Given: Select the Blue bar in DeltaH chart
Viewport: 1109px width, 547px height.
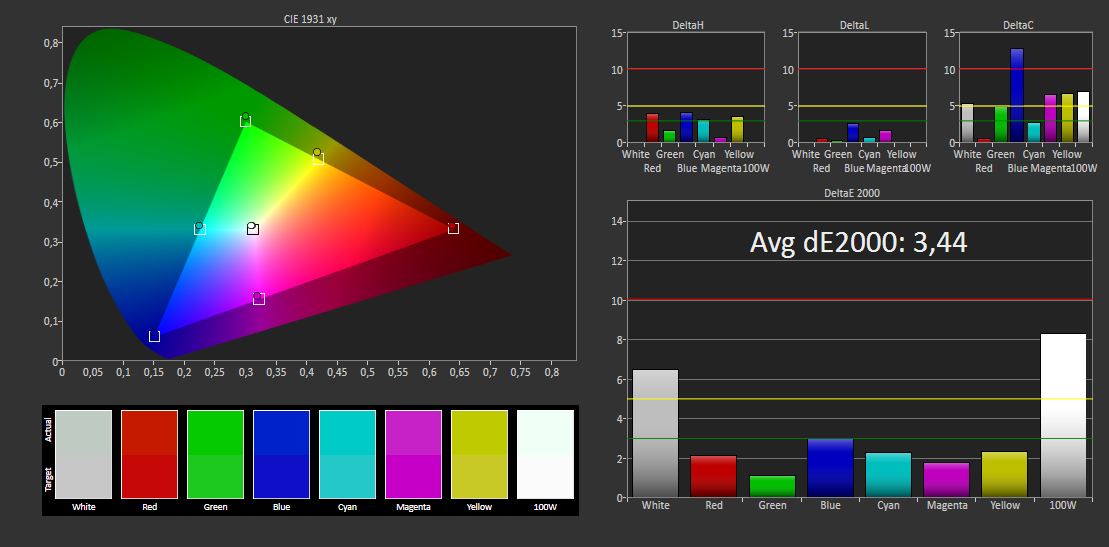Looking at the screenshot, I should (686, 127).
